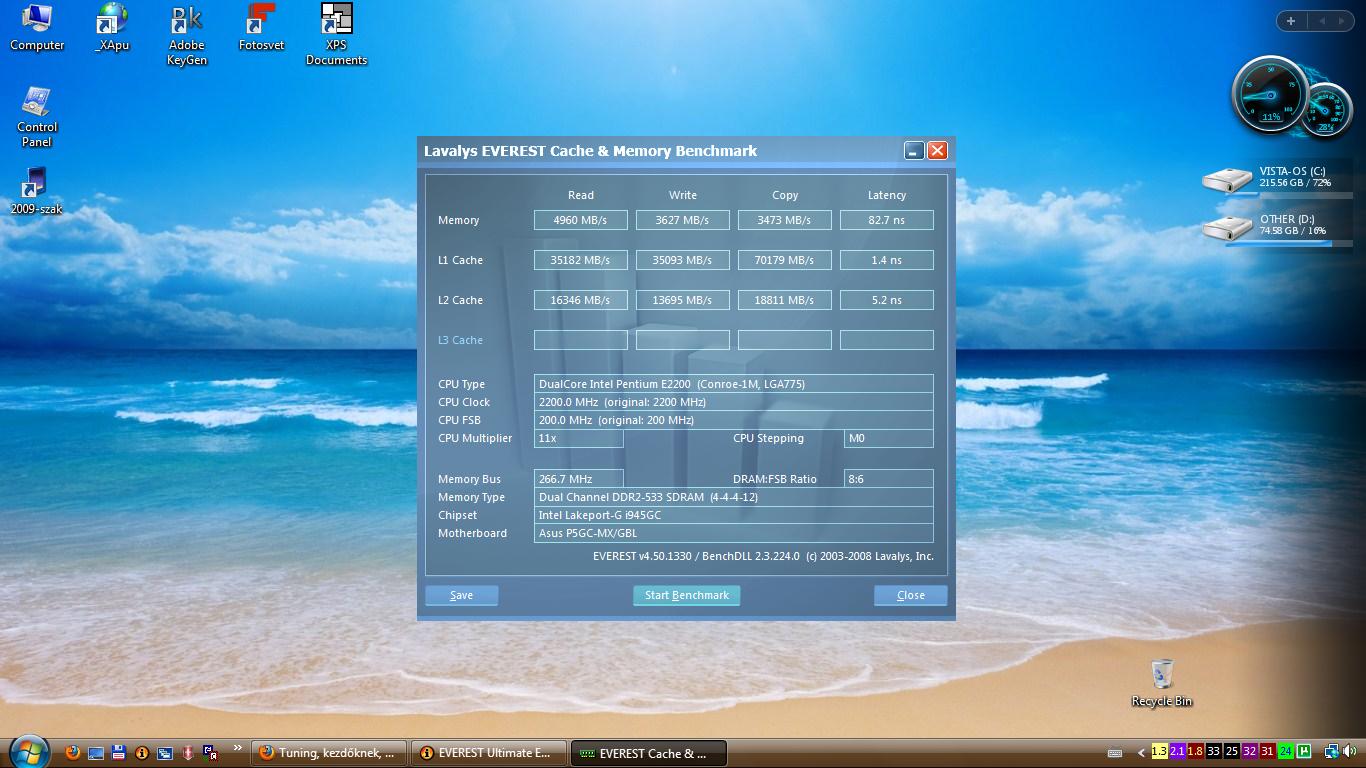Click the CPU meter gauge gadget

coord(1271,96)
